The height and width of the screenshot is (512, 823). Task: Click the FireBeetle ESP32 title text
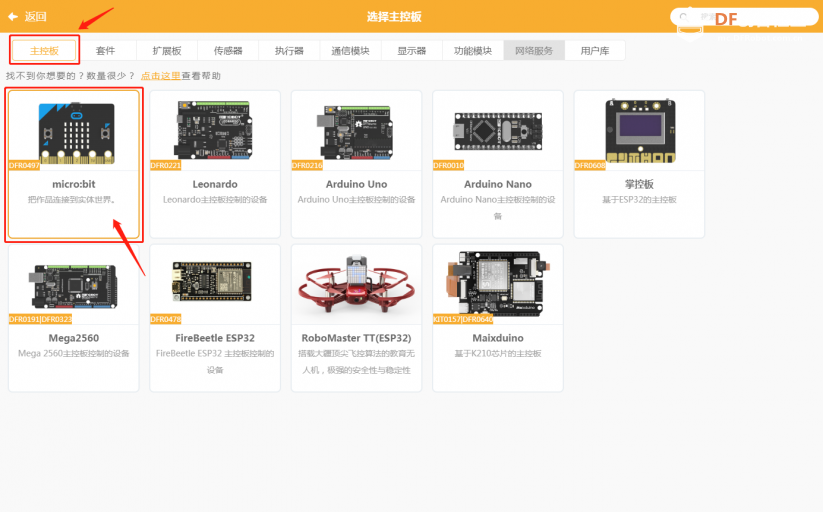coord(215,338)
